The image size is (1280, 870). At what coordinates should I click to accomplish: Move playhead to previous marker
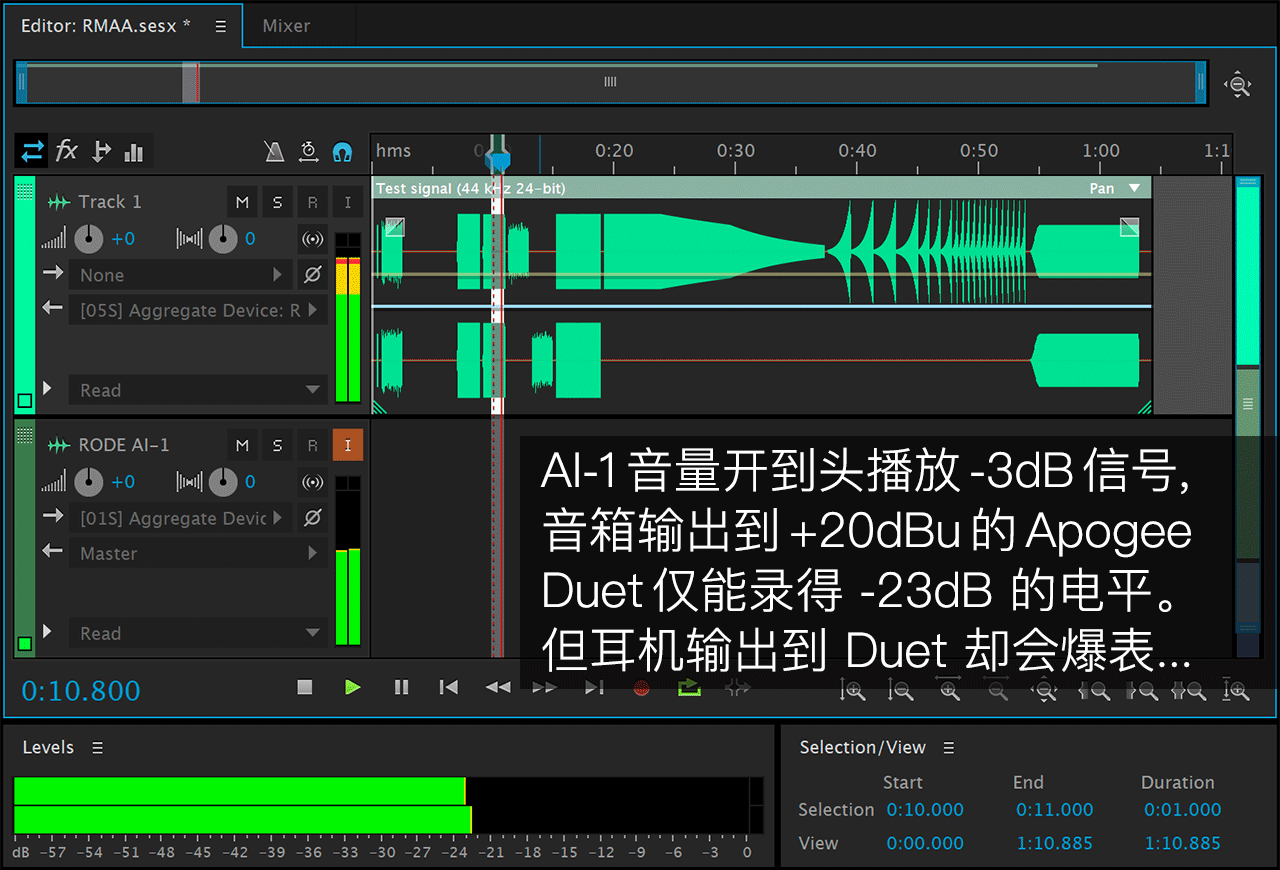[449, 687]
